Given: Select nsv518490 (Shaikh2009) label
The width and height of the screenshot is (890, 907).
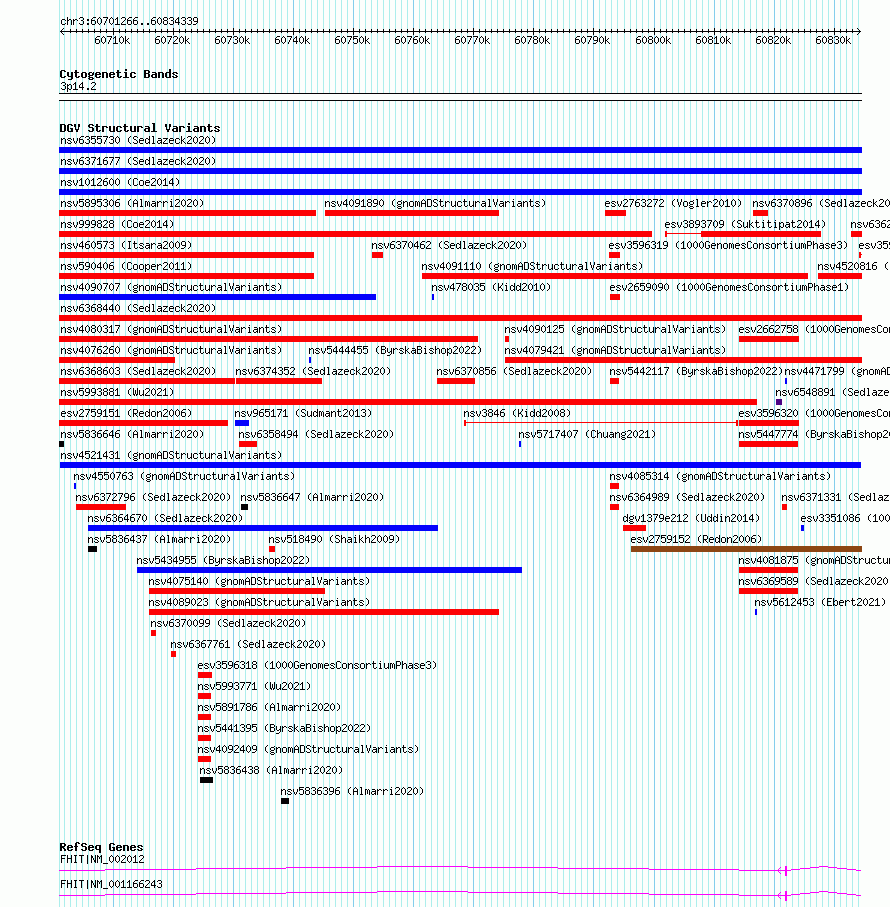Looking at the screenshot, I should point(334,539).
